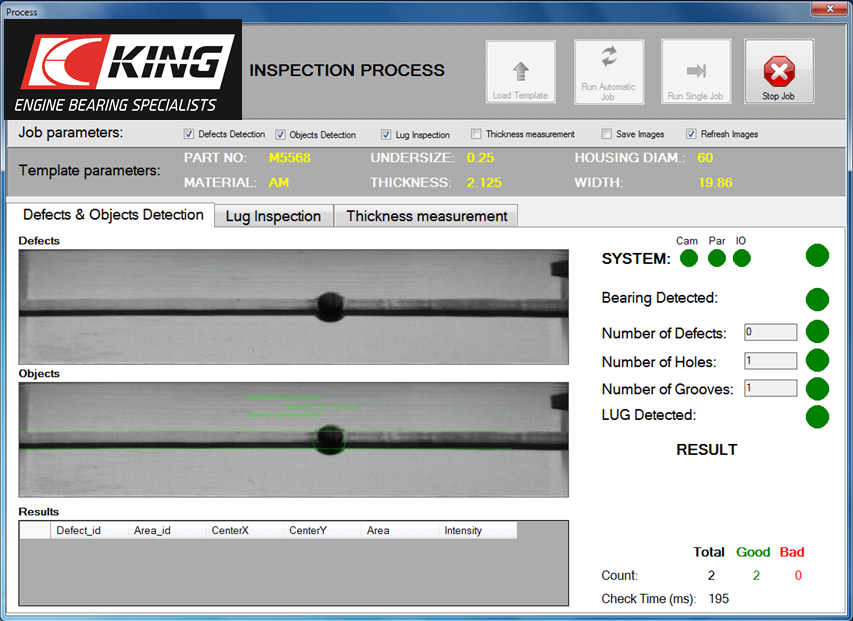Click the Bearing Detected status light
This screenshot has width=853, height=621.
click(x=817, y=299)
